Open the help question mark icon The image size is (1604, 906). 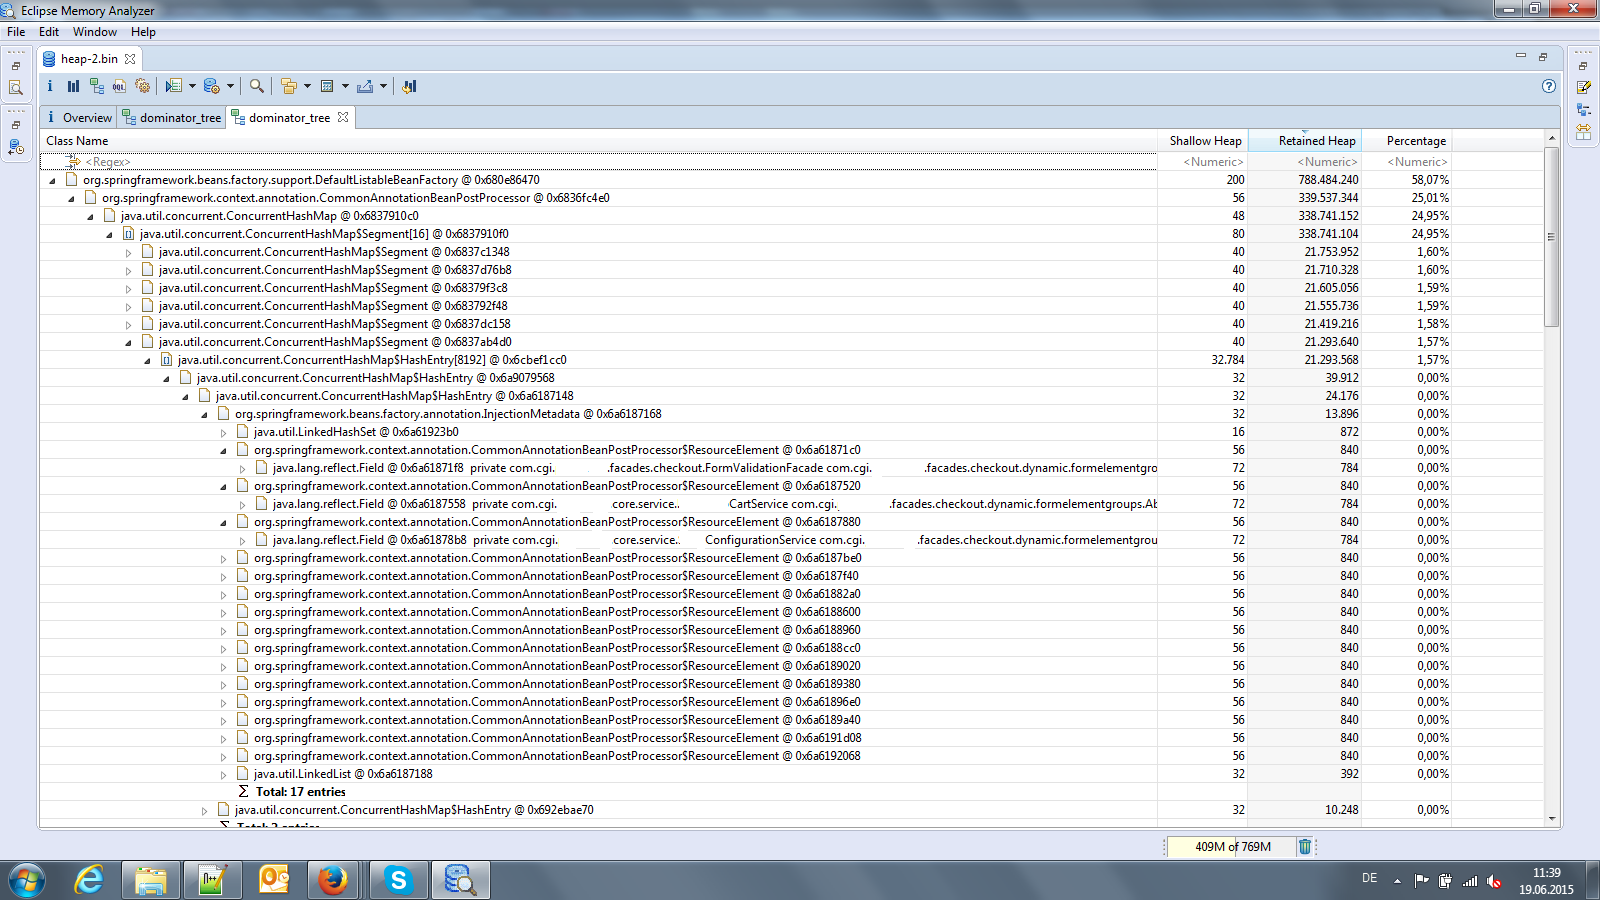1549,86
